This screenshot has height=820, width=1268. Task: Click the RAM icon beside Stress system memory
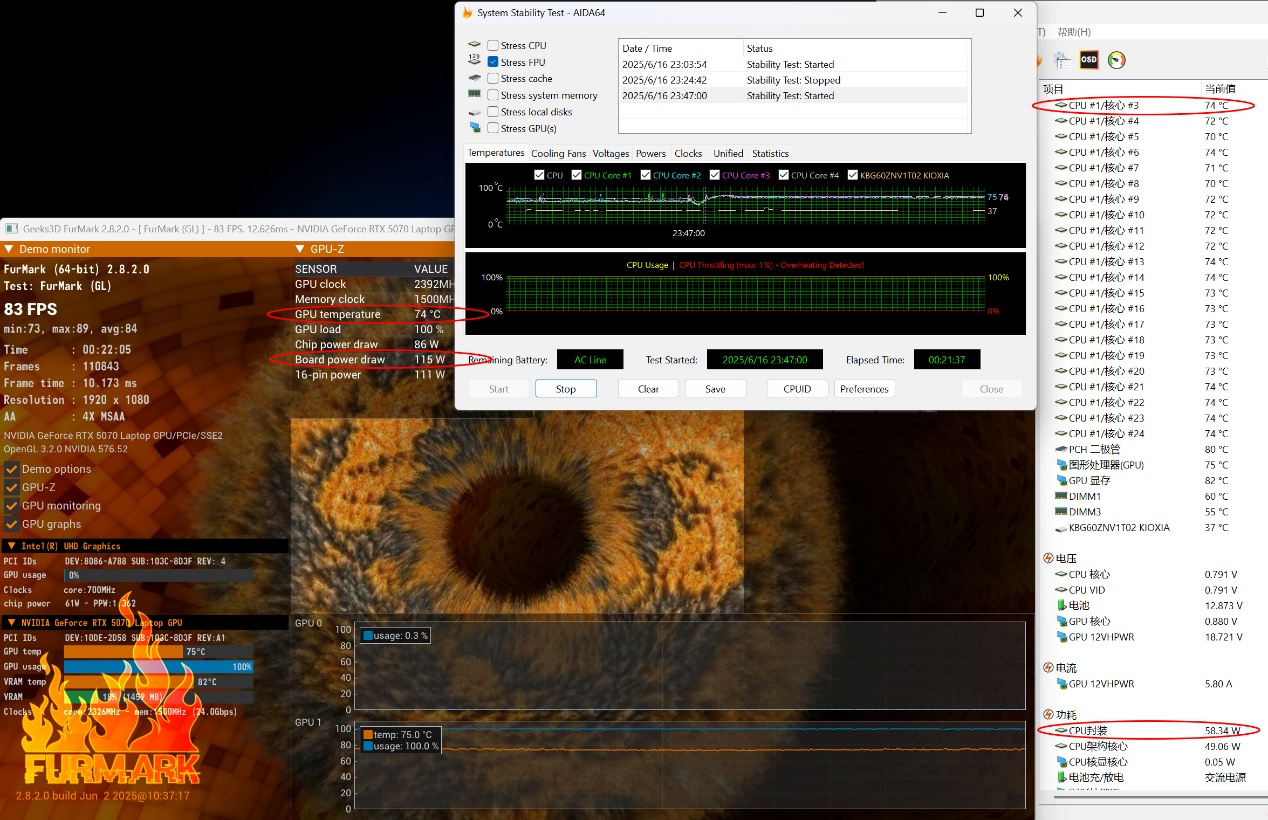[474, 95]
